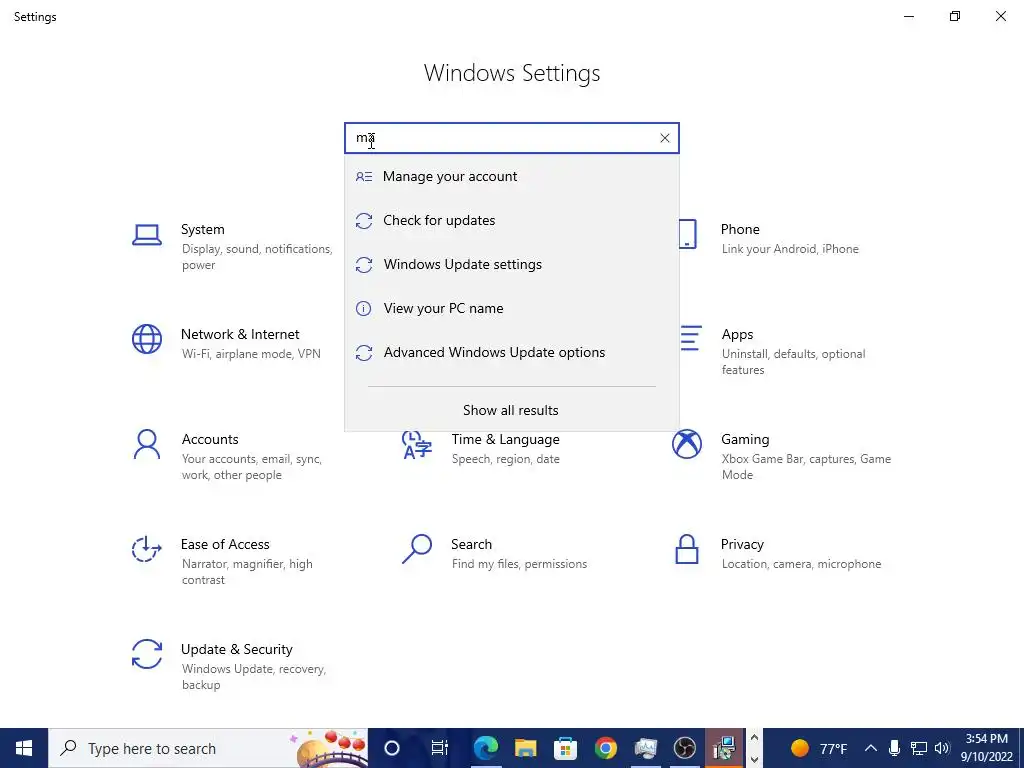Open the network tray icon

[919, 748]
